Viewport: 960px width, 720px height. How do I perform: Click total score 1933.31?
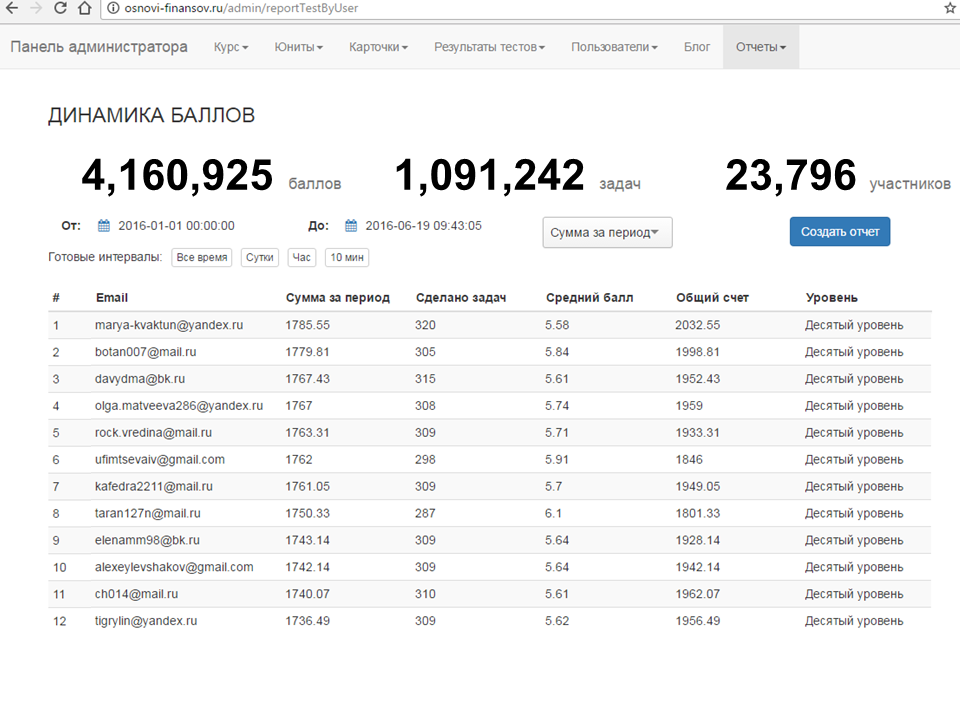(697, 433)
